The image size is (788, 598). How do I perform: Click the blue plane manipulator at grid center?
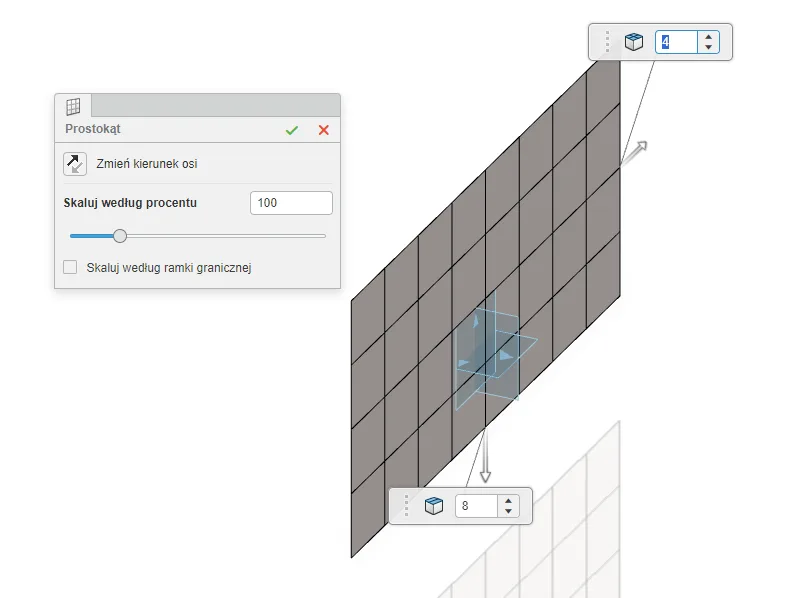496,350
